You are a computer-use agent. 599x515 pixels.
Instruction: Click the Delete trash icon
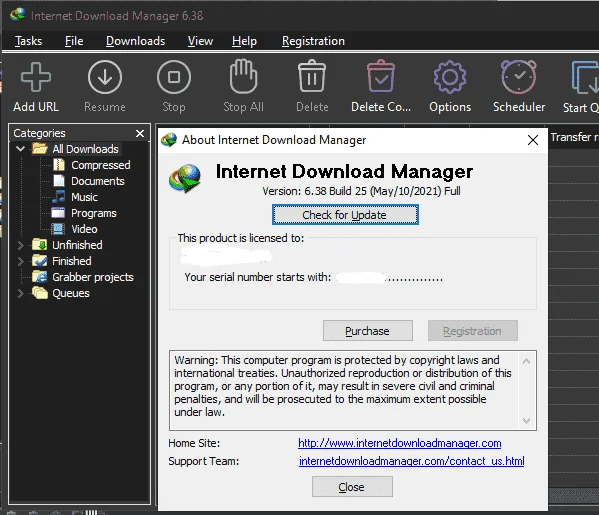click(x=312, y=76)
